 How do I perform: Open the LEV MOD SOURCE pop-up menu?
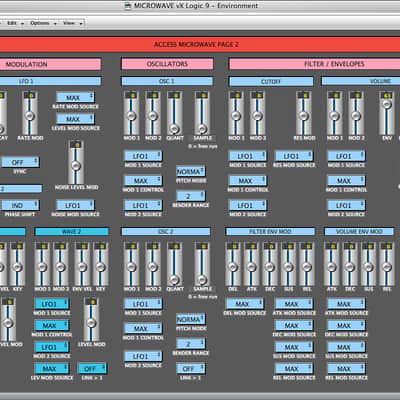[52, 369]
